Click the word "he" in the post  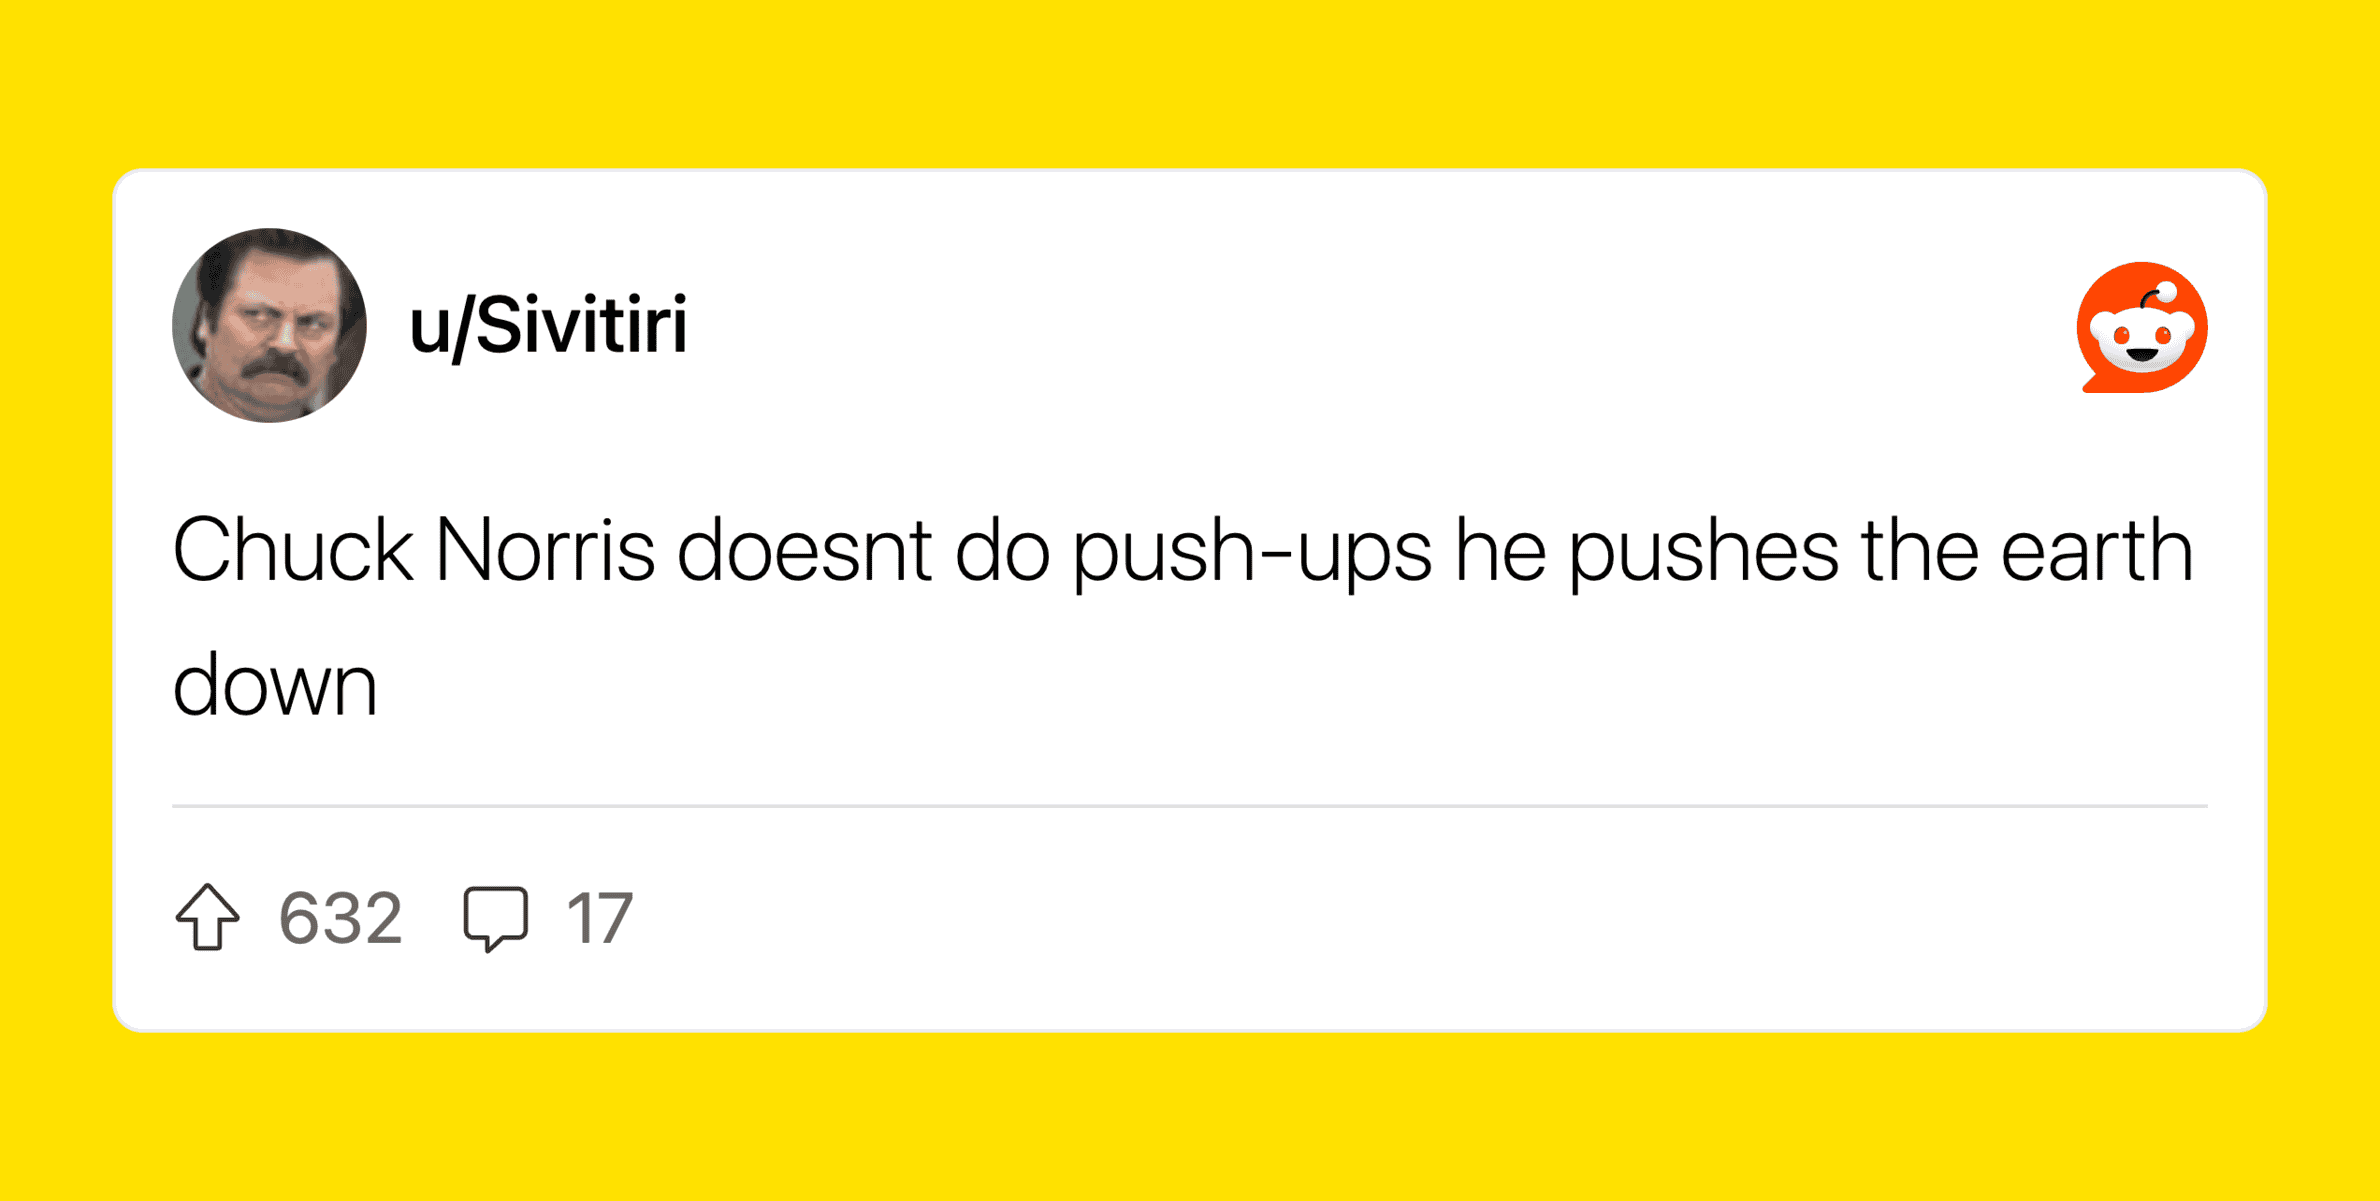[1499, 551]
